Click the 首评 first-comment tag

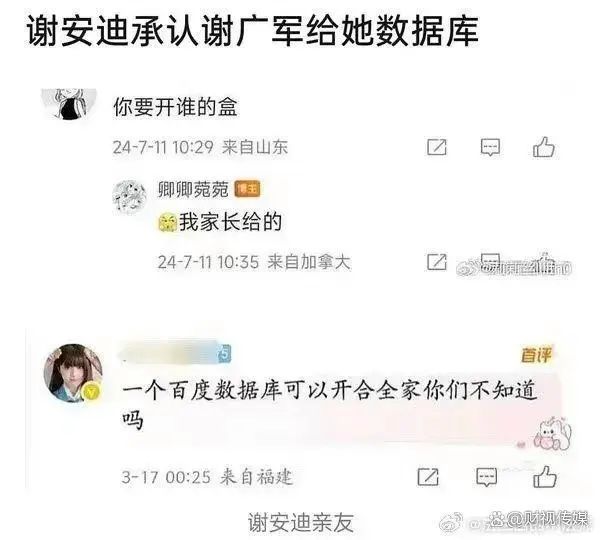(x=536, y=355)
